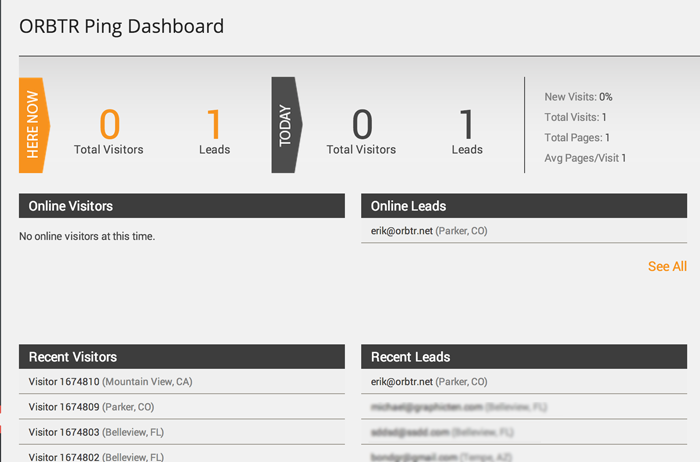Click orange Total Visitors count under Here Now
This screenshot has height=462, width=700.
109,124
